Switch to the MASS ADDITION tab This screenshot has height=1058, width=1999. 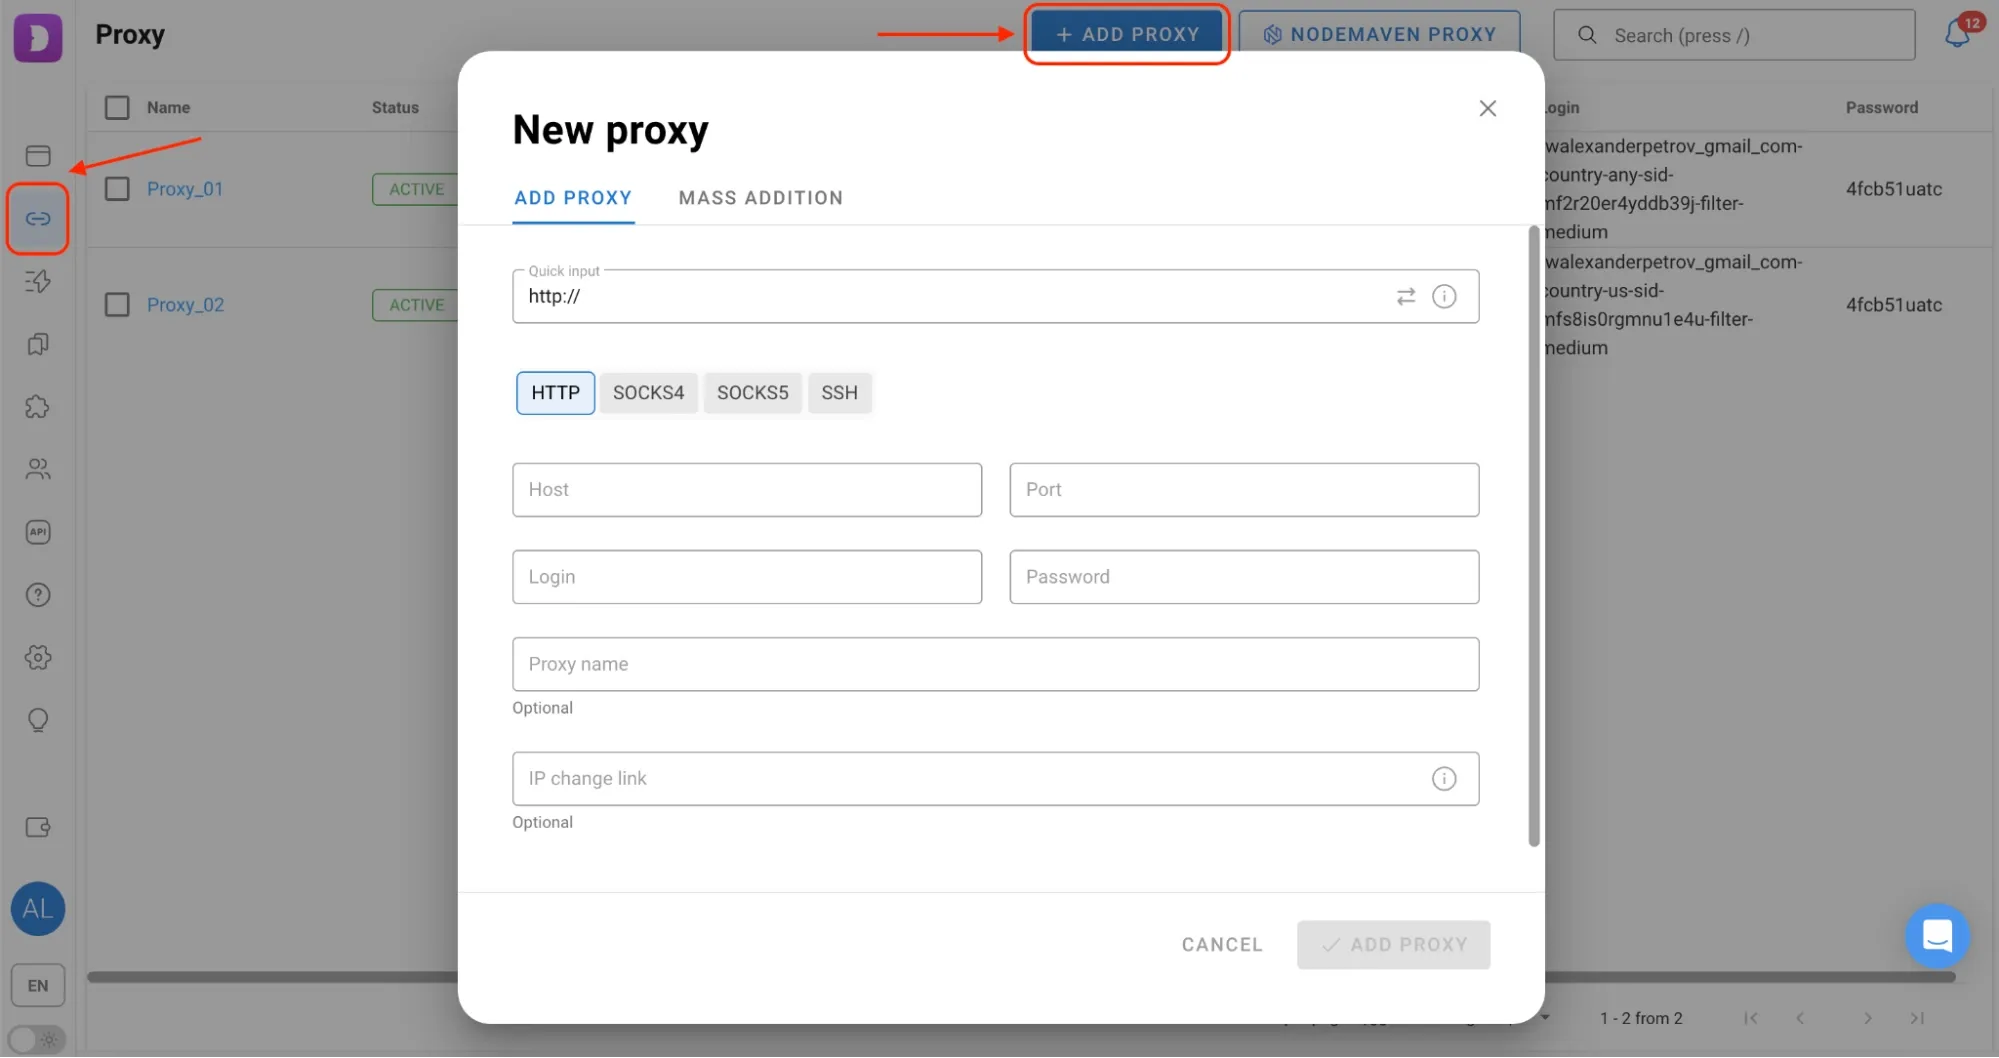(760, 197)
